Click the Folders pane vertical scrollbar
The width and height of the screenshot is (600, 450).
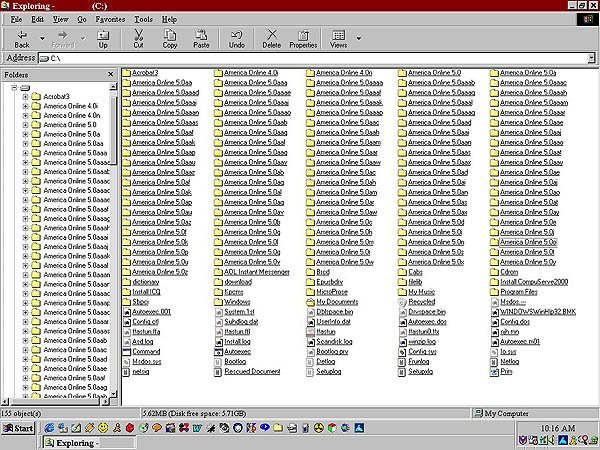pyautogui.click(x=115, y=250)
